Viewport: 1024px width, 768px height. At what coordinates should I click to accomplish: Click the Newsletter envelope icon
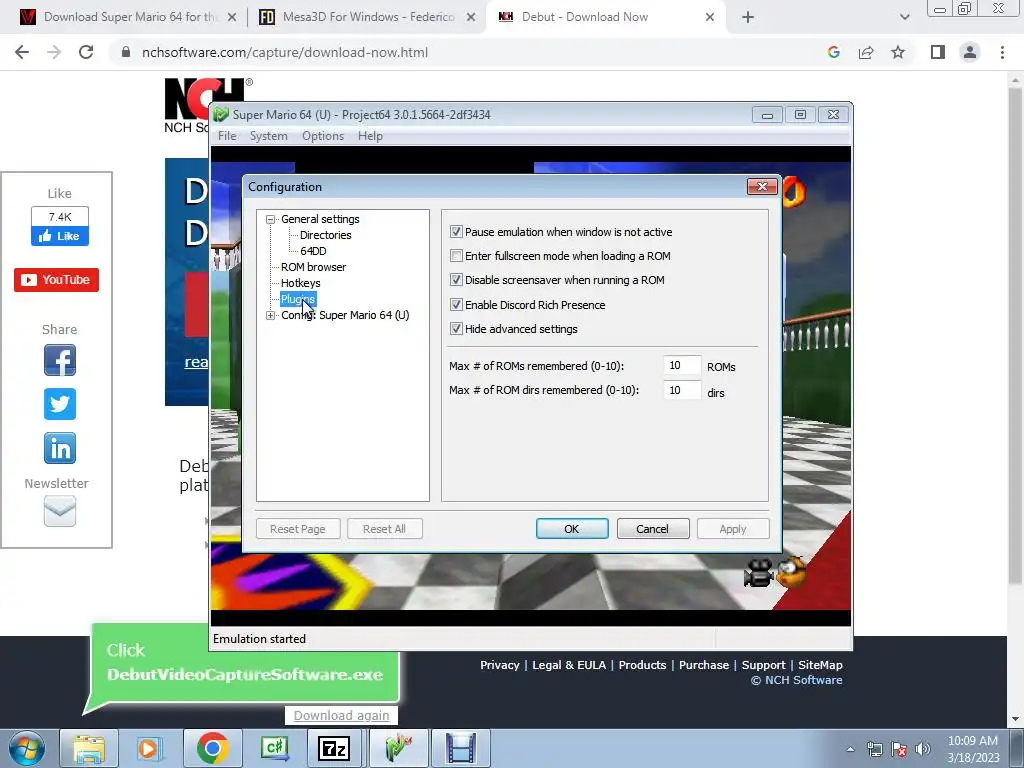click(60, 511)
